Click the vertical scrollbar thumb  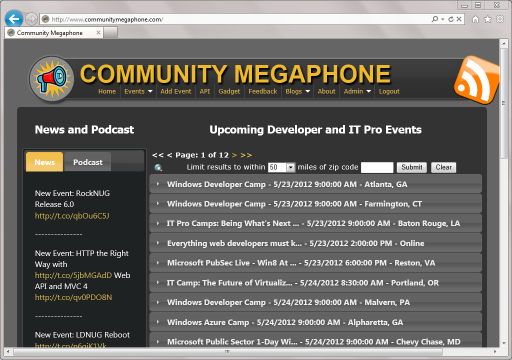[x=504, y=103]
